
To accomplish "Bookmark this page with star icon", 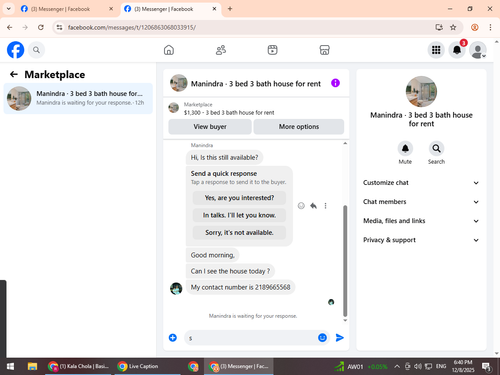I will (x=453, y=27).
